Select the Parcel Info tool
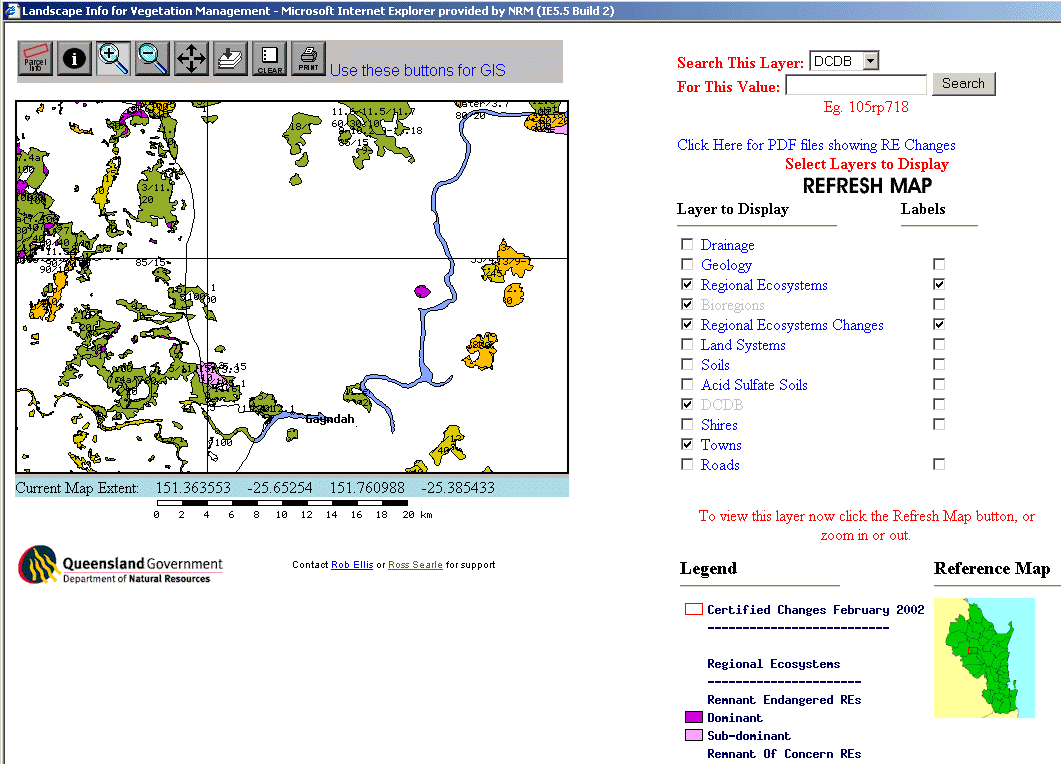This screenshot has height=764, width=1061. [35, 59]
